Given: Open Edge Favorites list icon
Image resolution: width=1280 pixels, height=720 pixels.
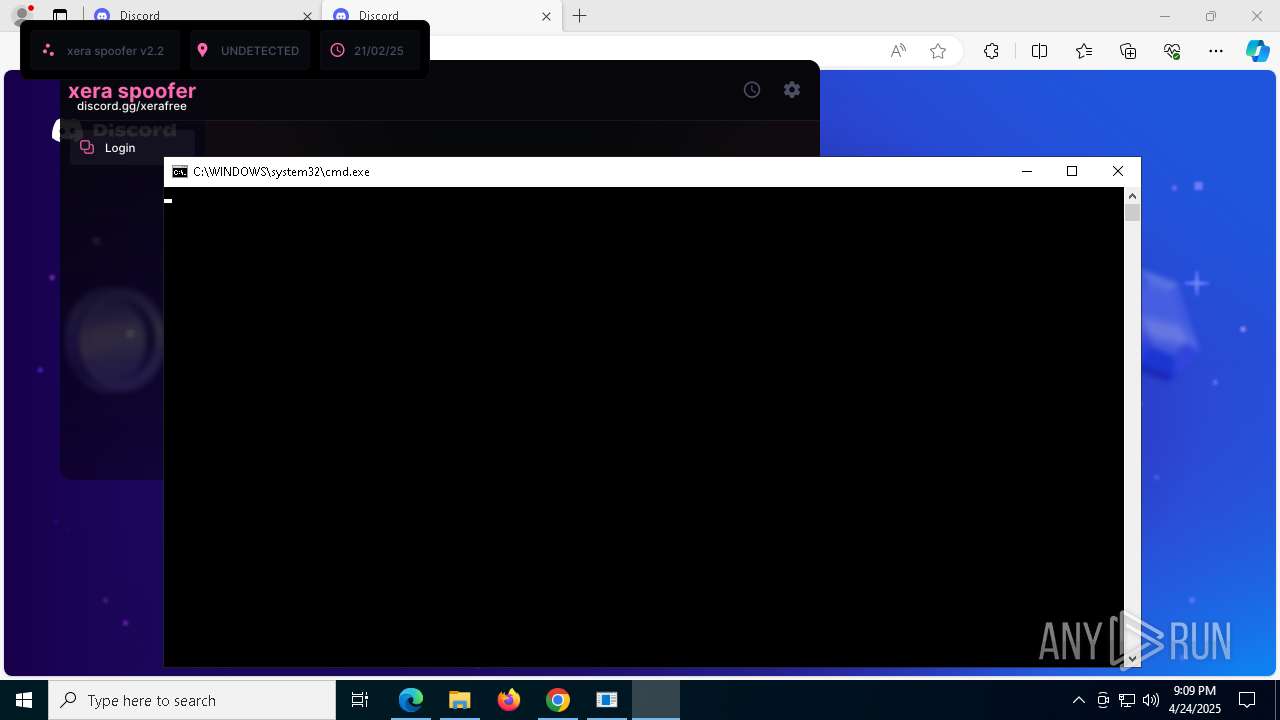Looking at the screenshot, I should point(1084,51).
